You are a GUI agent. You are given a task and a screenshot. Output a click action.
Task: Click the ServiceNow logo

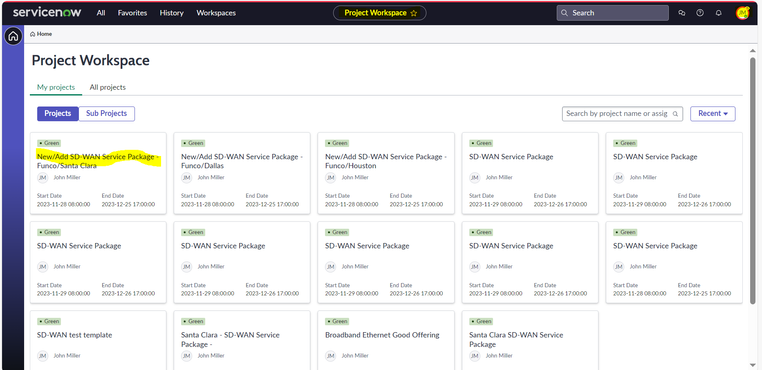pyautogui.click(x=47, y=13)
